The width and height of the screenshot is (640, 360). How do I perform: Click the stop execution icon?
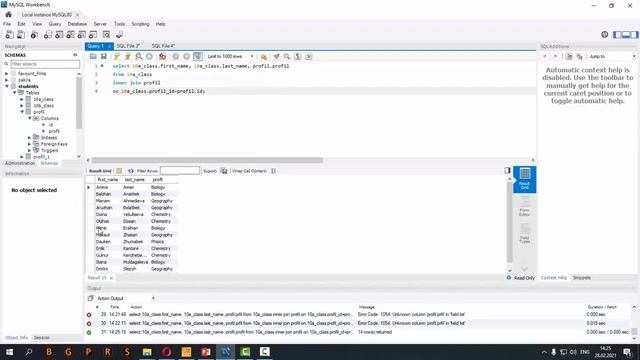(149, 56)
